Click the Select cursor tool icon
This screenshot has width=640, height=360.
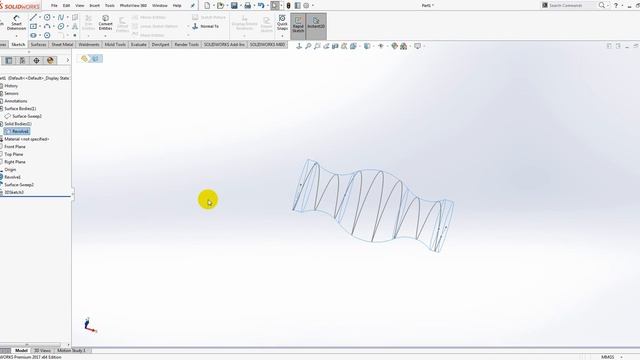[x=275, y=5]
